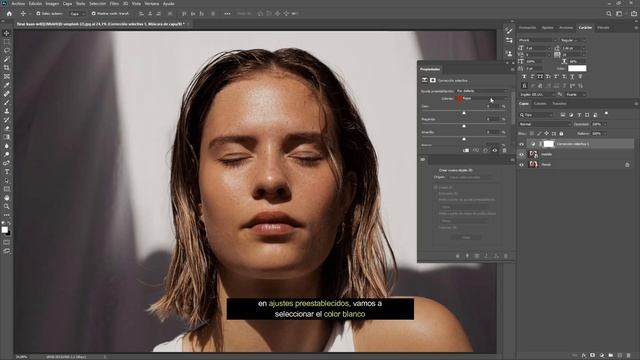Click foreground color swatch in toolbox
Screen dimensions: 640x360
coord(4,230)
